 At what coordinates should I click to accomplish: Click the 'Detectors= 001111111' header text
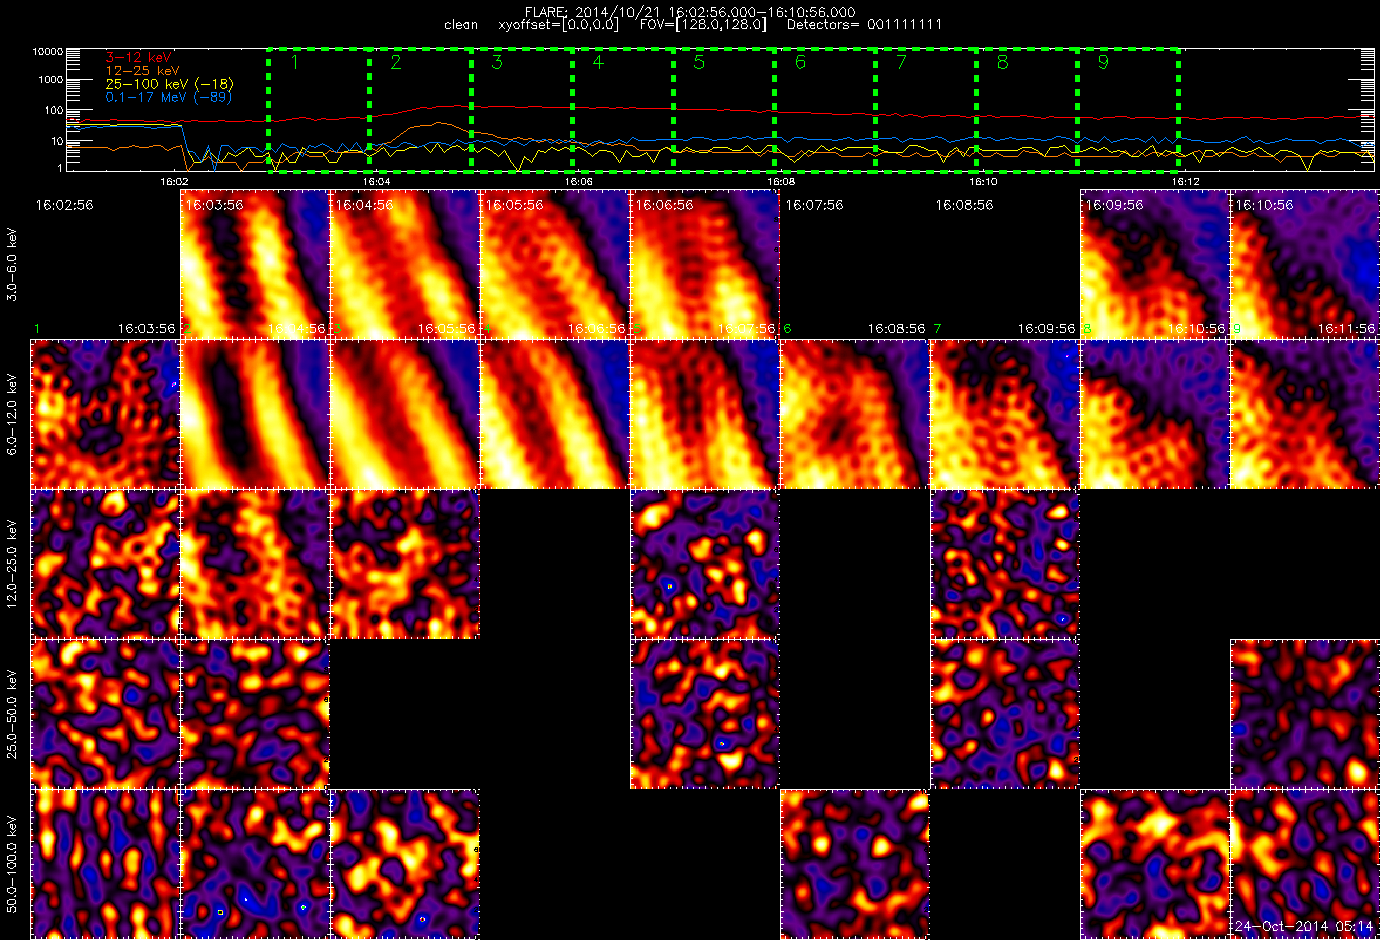tap(864, 24)
